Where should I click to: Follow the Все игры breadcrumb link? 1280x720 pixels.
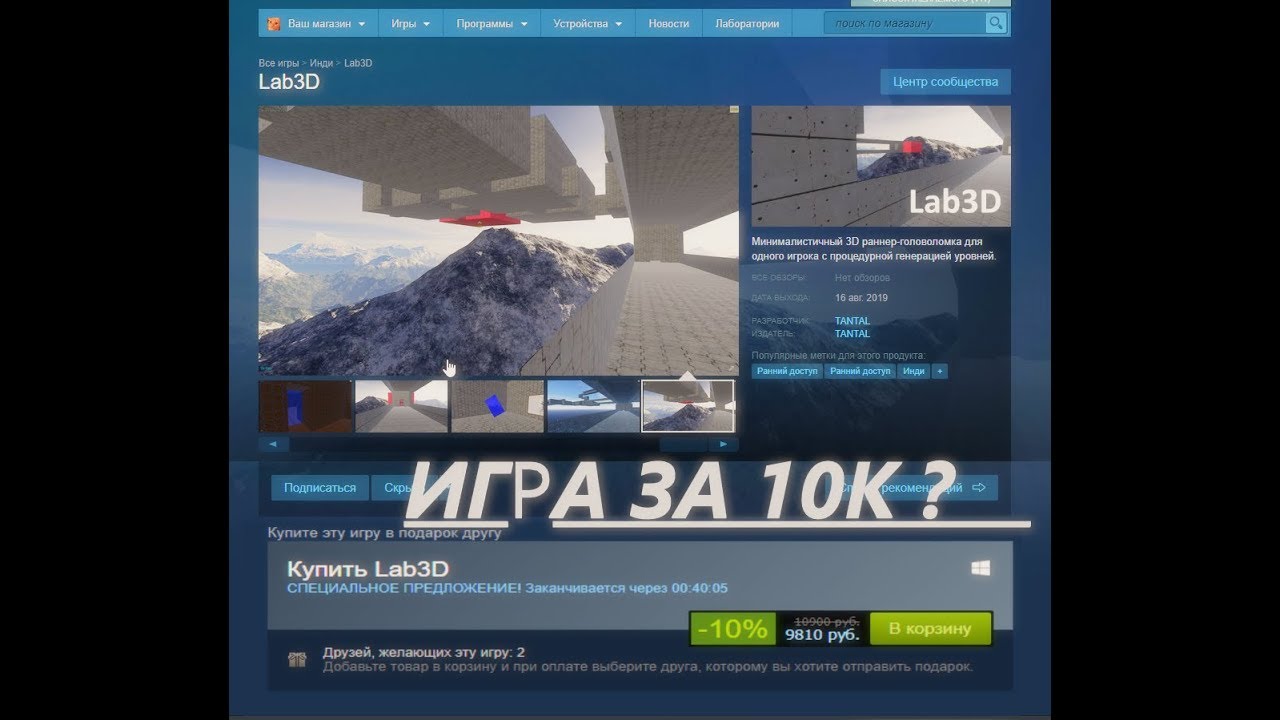point(278,63)
